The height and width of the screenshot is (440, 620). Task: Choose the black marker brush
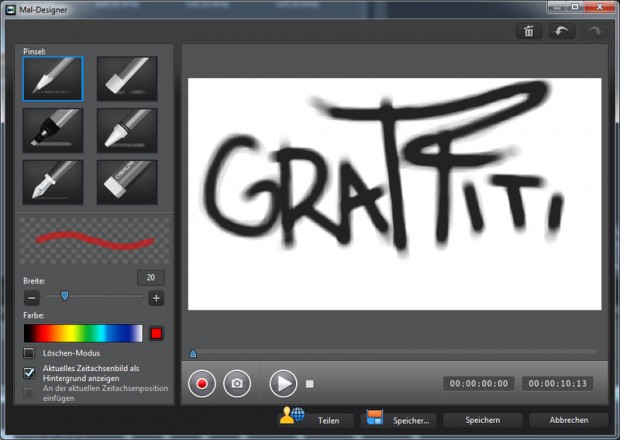pyautogui.click(x=53, y=130)
